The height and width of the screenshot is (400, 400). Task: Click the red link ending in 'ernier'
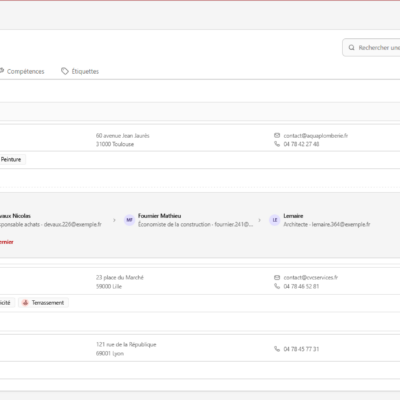(7, 242)
